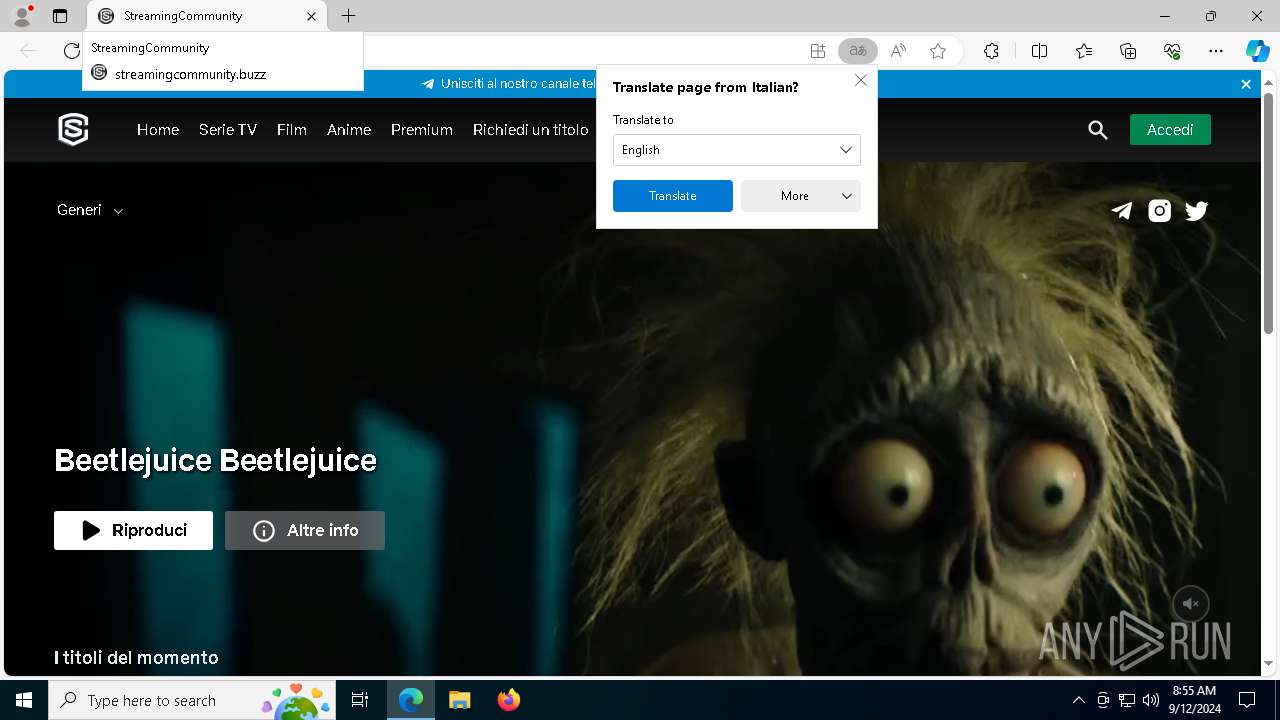Open a new browser tab

pos(348,16)
